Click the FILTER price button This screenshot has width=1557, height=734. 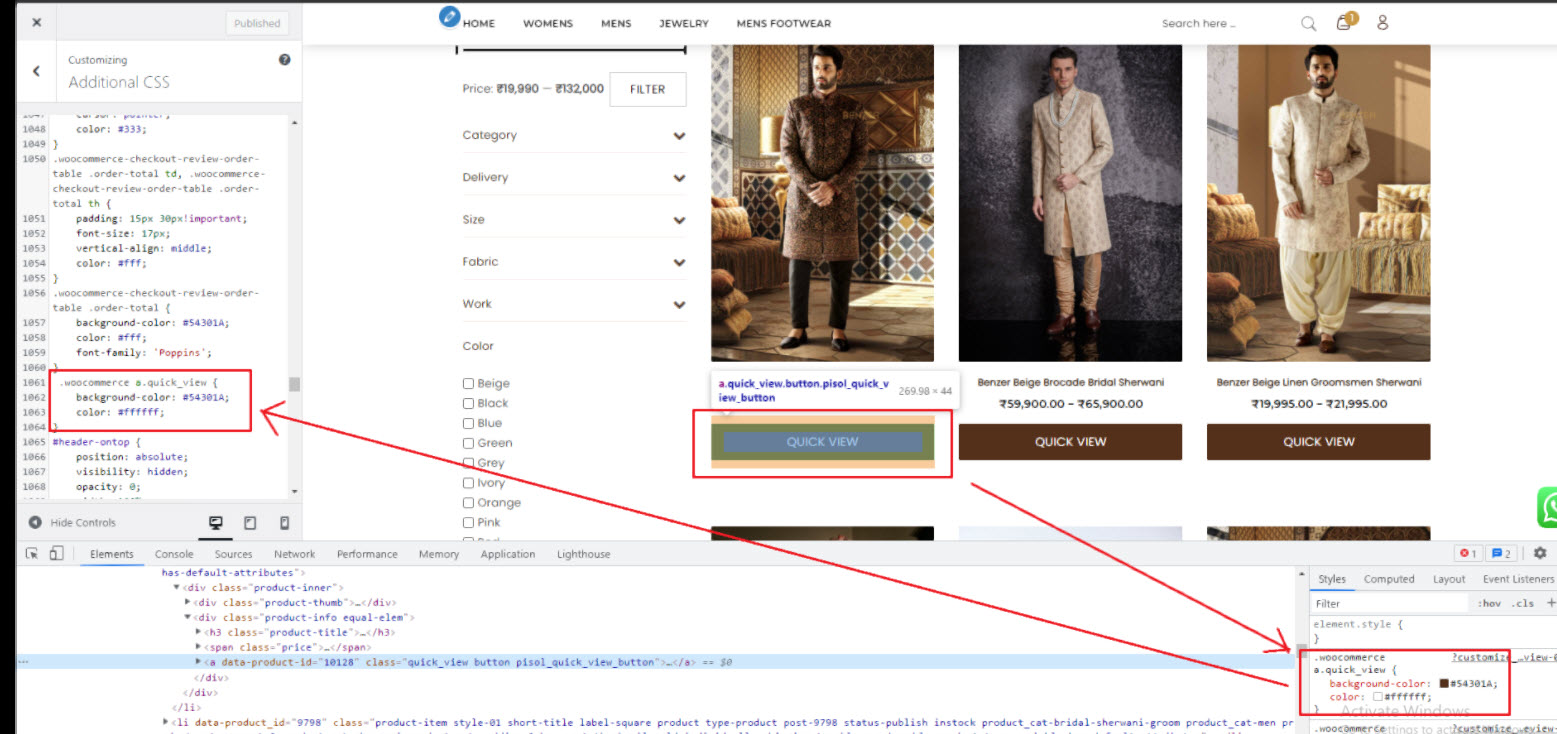click(648, 89)
